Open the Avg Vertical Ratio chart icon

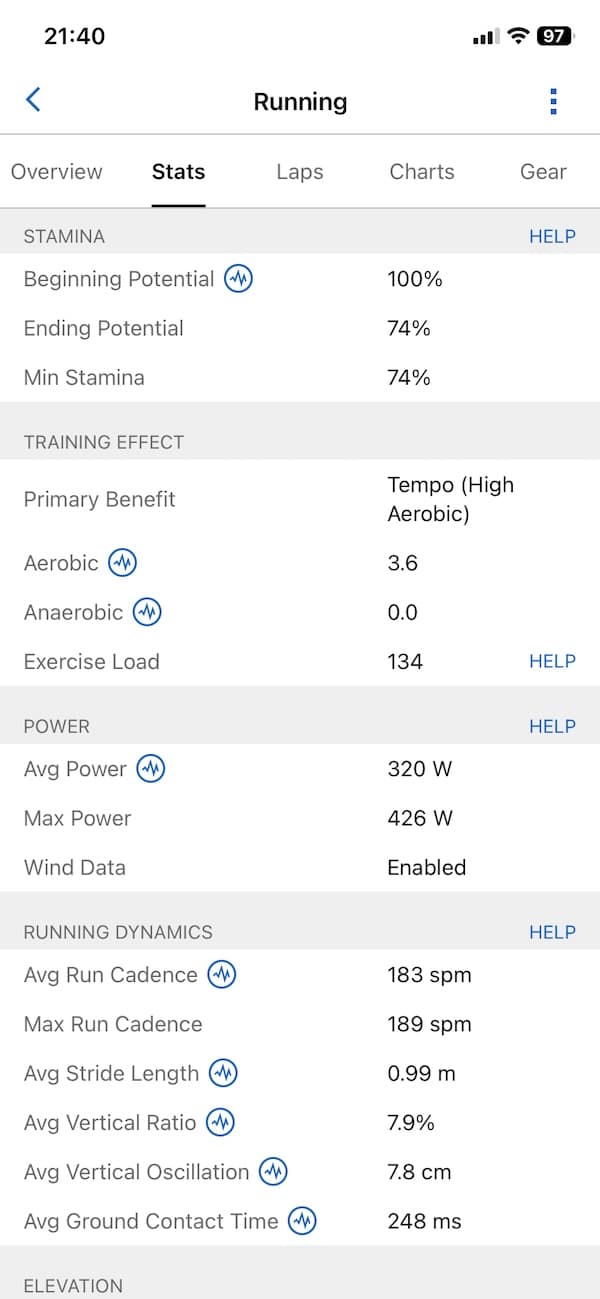[x=220, y=1123]
